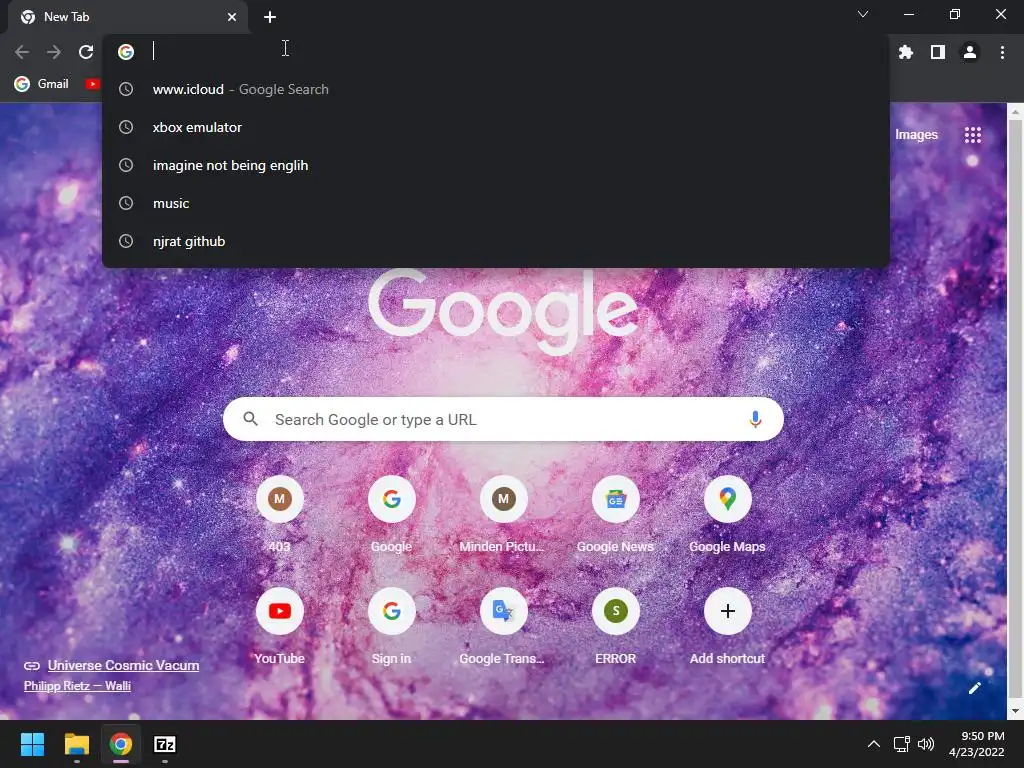Open the volume control in the tray

point(925,744)
